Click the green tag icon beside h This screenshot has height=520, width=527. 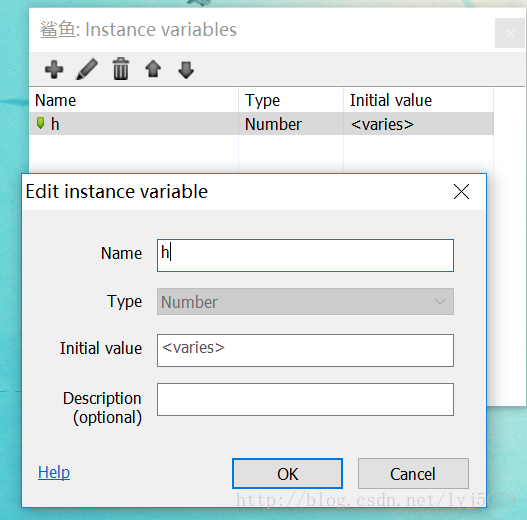[x=40, y=123]
